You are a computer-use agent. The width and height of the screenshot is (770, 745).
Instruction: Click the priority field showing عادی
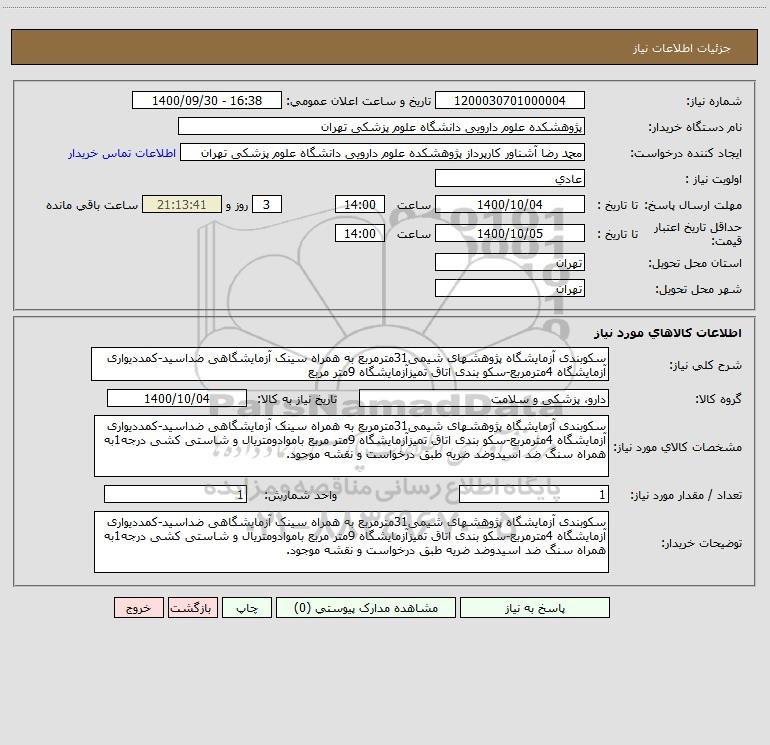510,178
